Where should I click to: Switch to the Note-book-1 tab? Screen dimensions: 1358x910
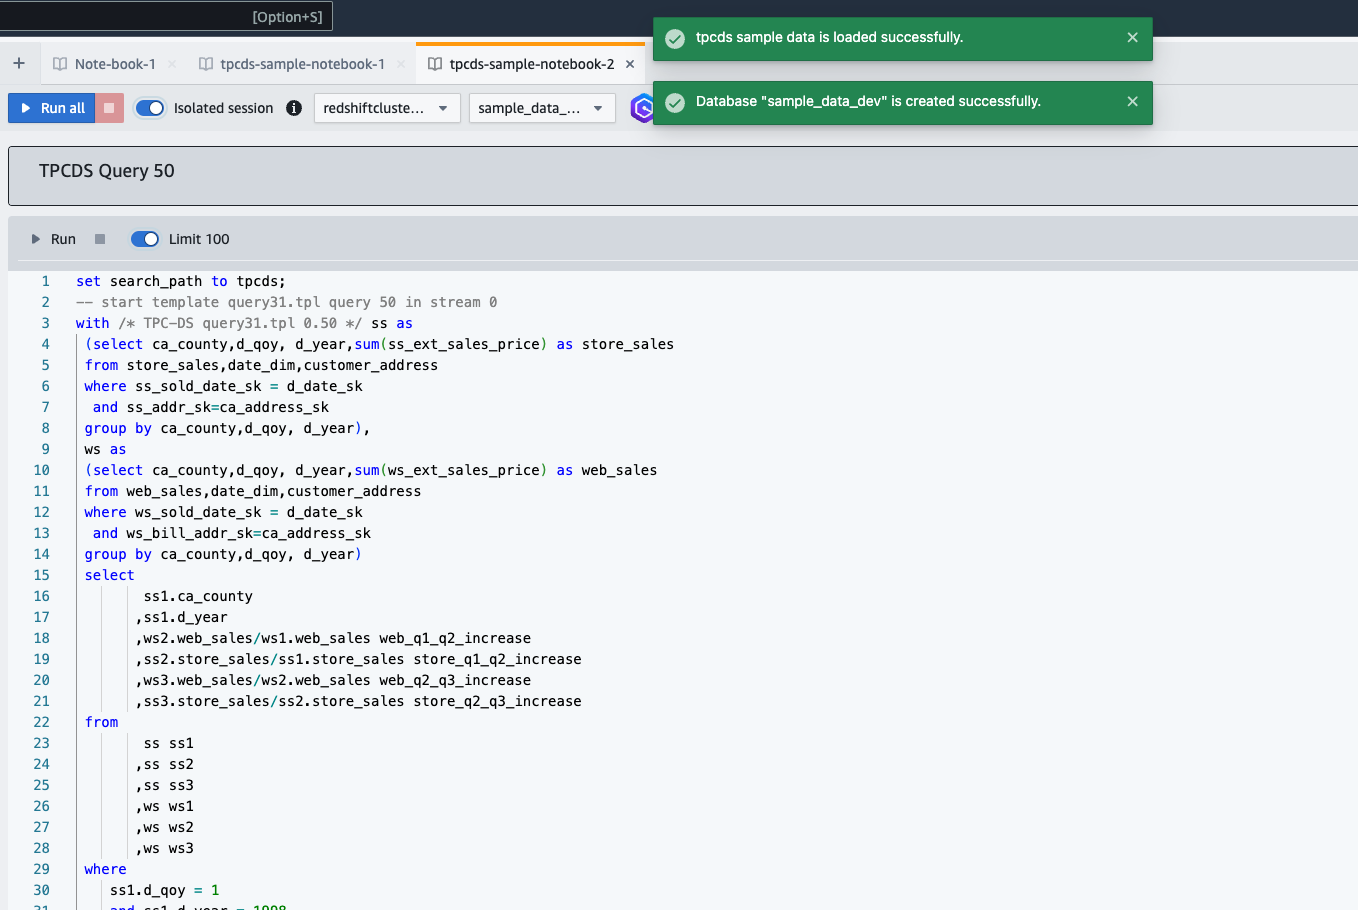click(x=114, y=64)
